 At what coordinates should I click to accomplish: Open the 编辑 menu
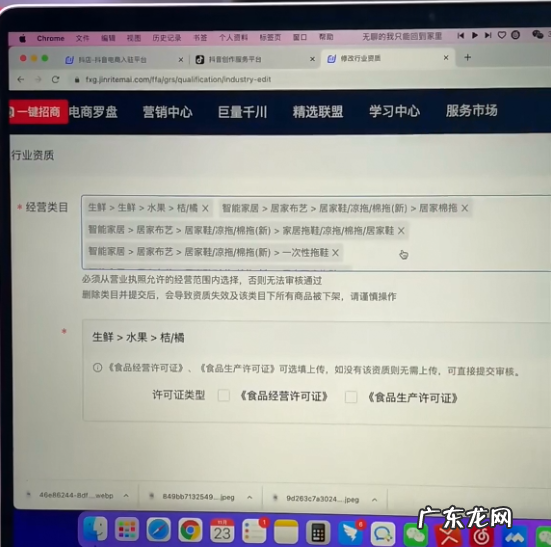tap(108, 38)
